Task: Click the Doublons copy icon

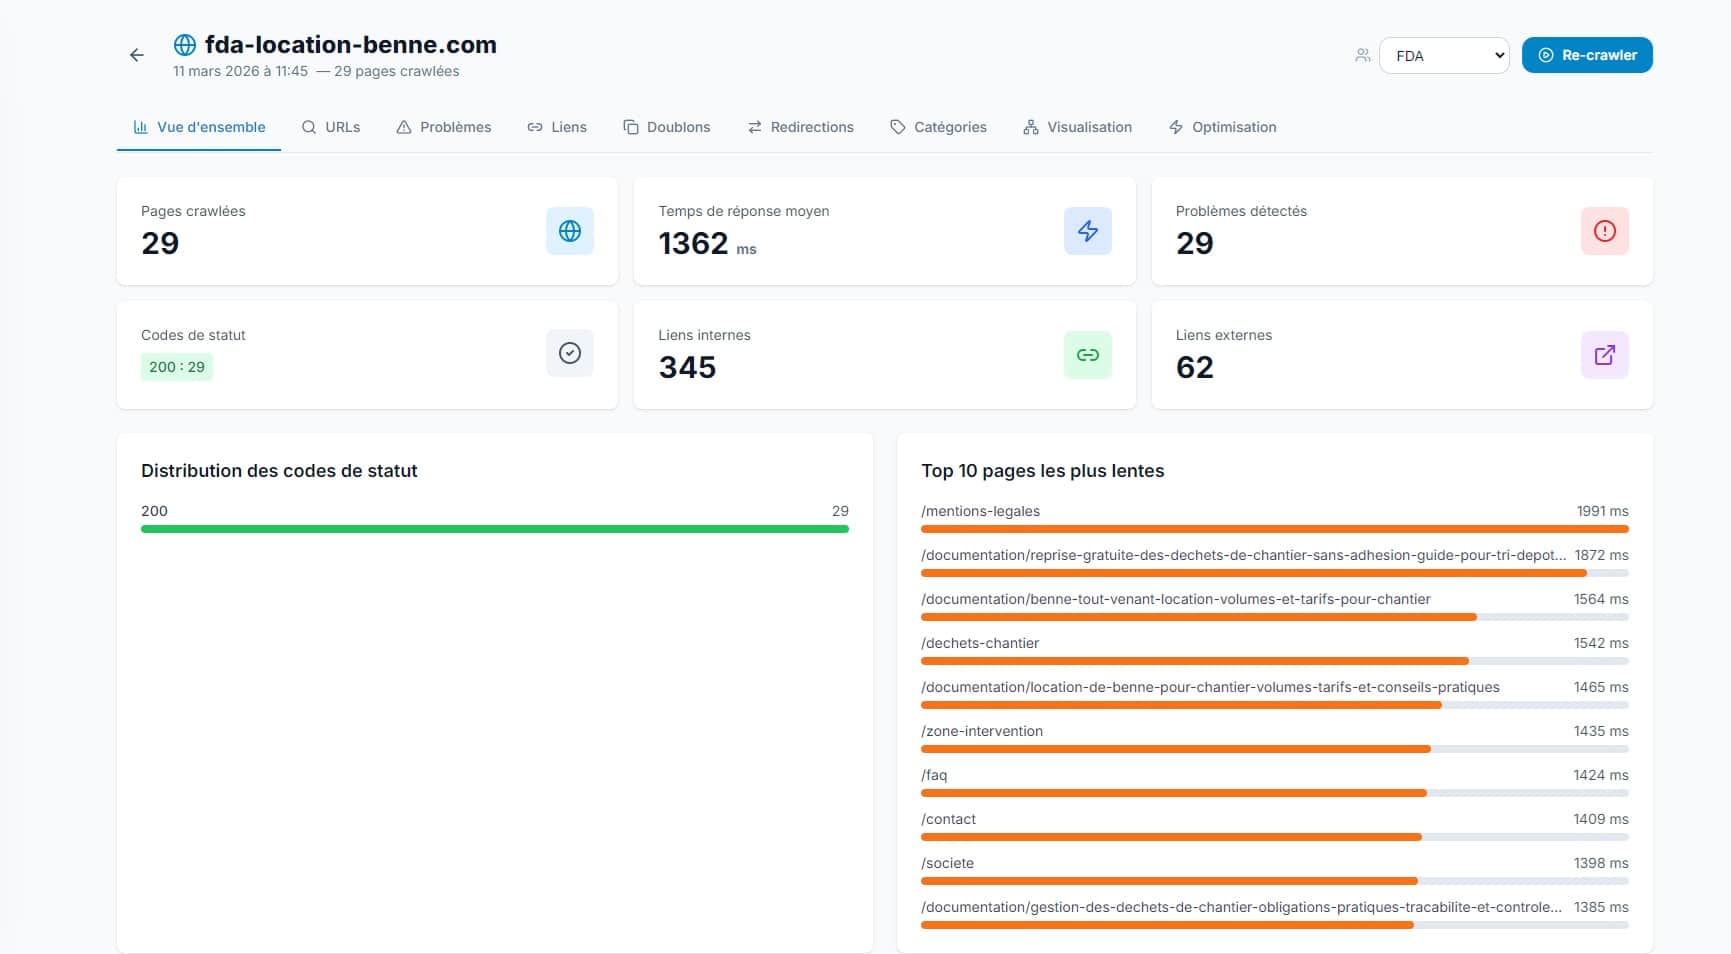Action: tap(630, 127)
